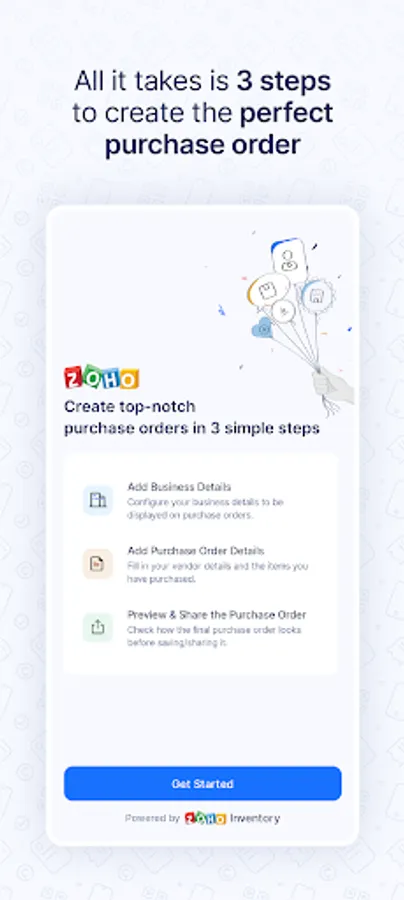Click the document icon for Purchase Order Details
Image resolution: width=404 pixels, height=900 pixels.
coord(98,564)
